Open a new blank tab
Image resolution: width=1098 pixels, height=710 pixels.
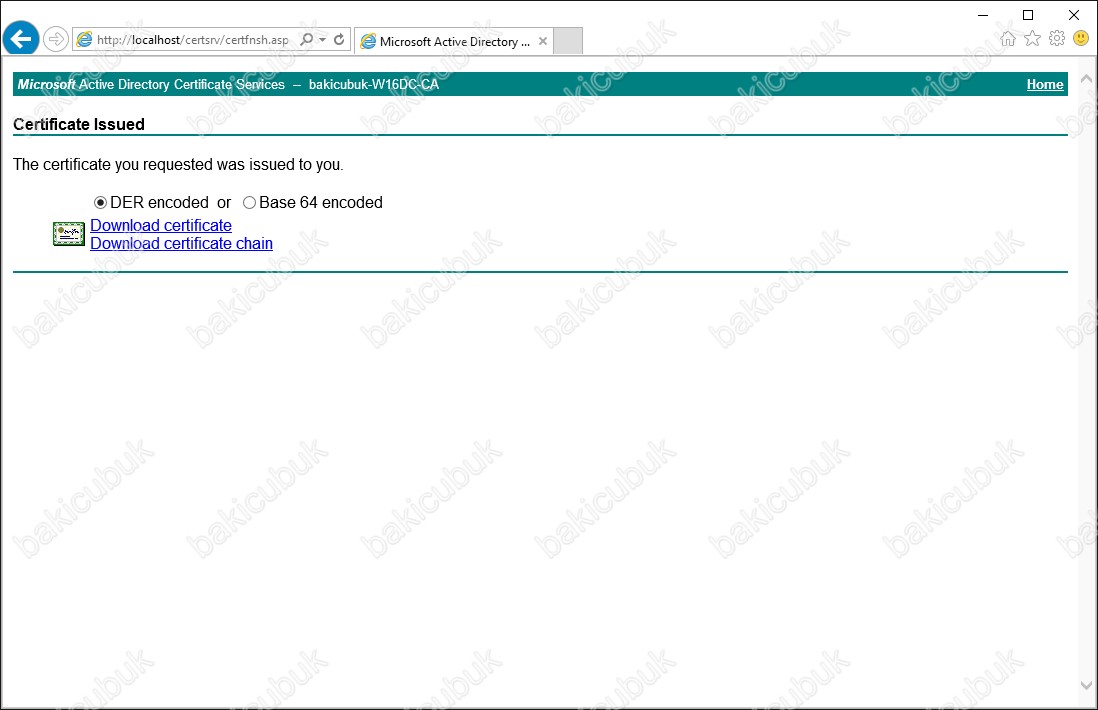click(x=568, y=41)
